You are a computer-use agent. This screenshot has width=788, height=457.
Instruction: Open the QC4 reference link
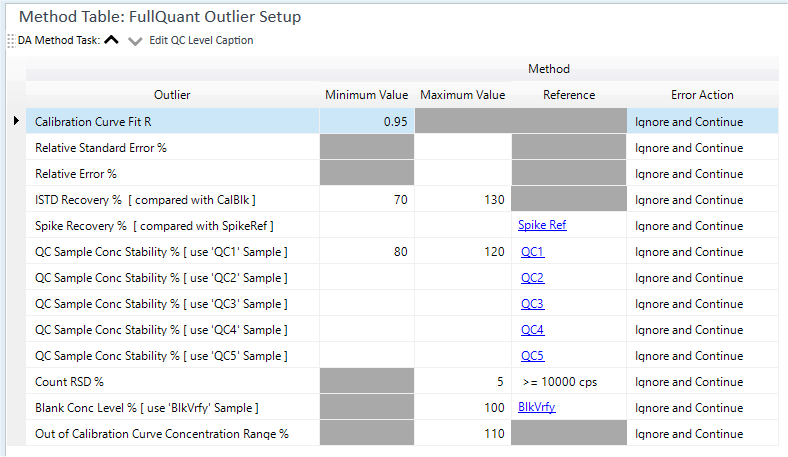(532, 330)
